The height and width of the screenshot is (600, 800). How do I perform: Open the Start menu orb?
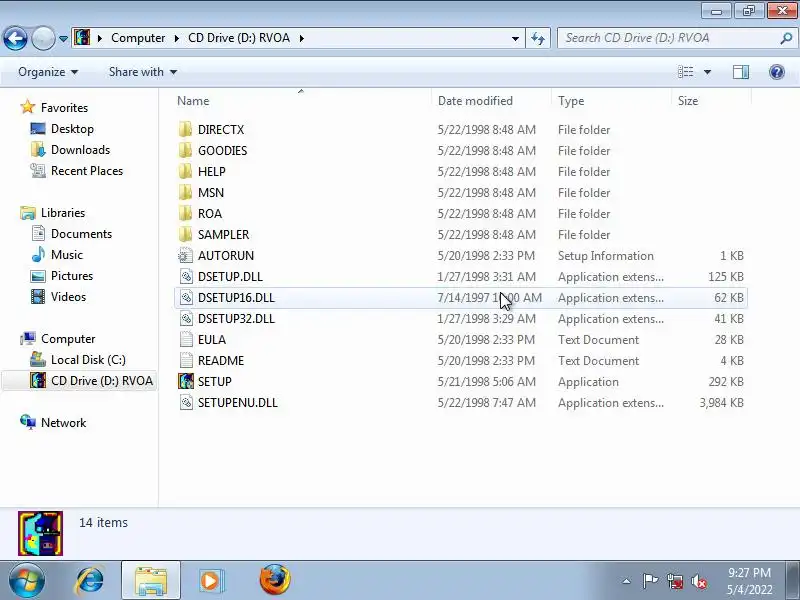[x=26, y=580]
